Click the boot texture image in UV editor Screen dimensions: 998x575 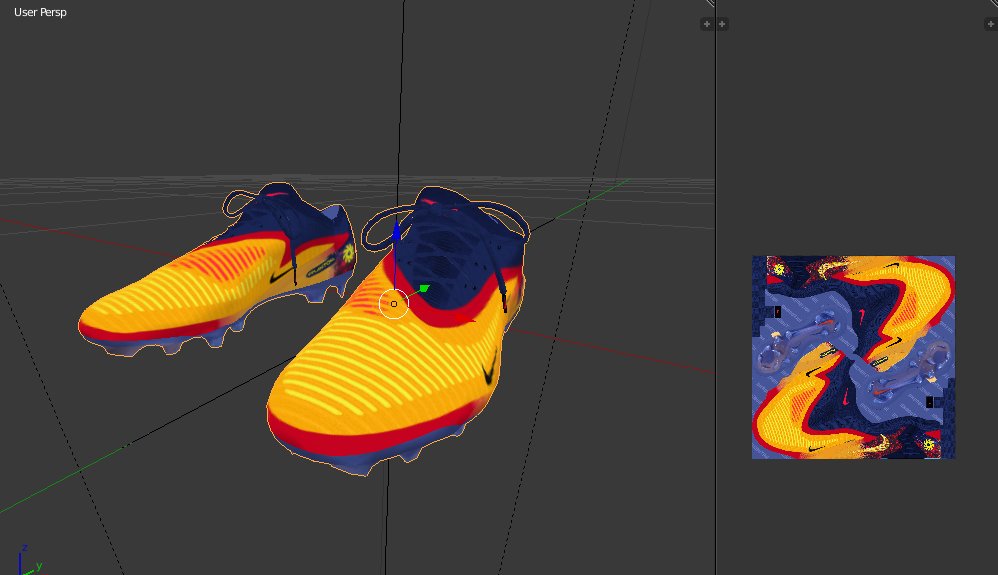pos(854,357)
